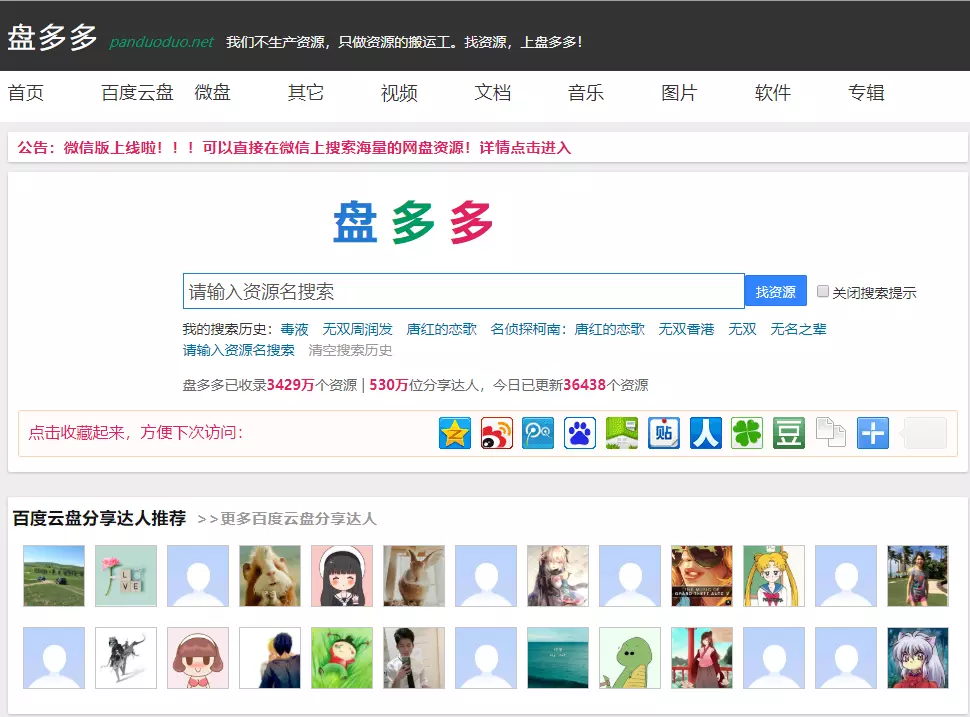Image resolution: width=970 pixels, height=717 pixels.
Task: Click the Baidu Tieba 贴 share icon
Action: click(x=664, y=433)
